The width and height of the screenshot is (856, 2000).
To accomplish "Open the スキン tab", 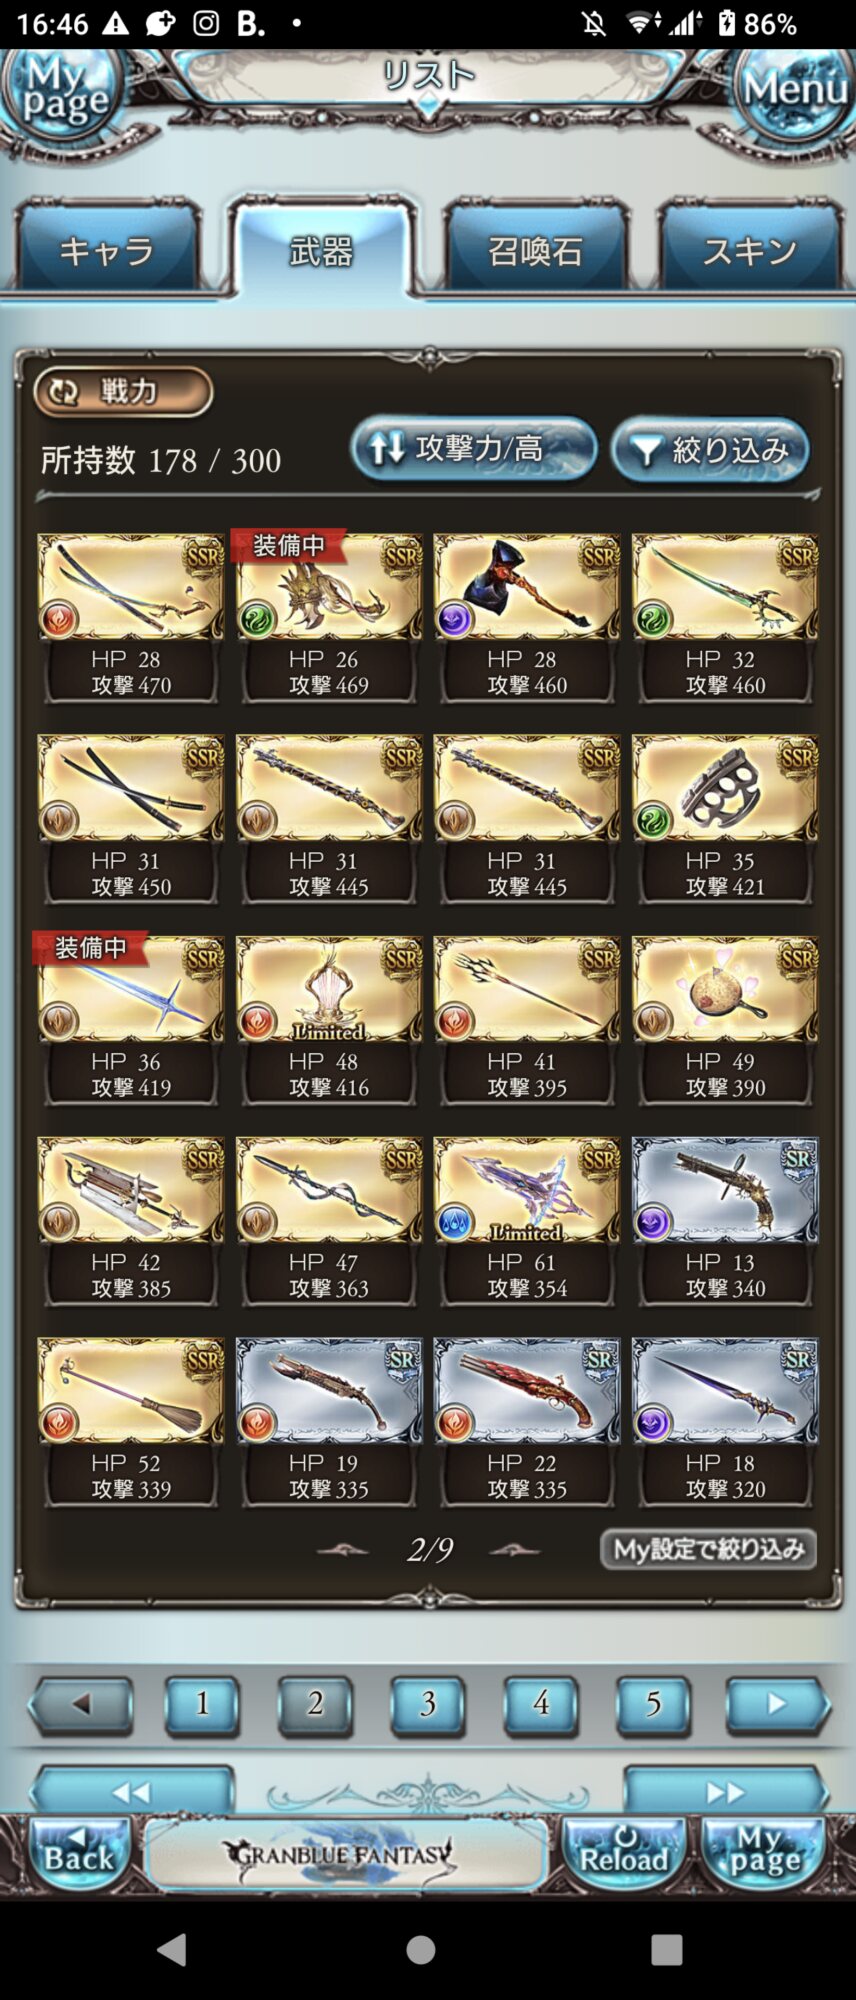I will [x=750, y=250].
